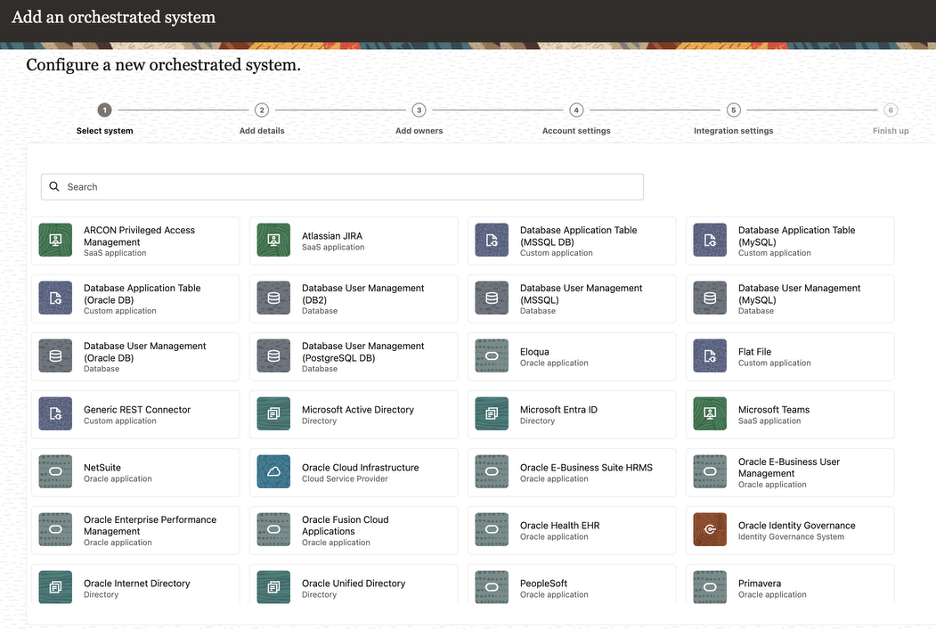Go to the Integration settings step
The image size is (936, 630).
[733, 110]
